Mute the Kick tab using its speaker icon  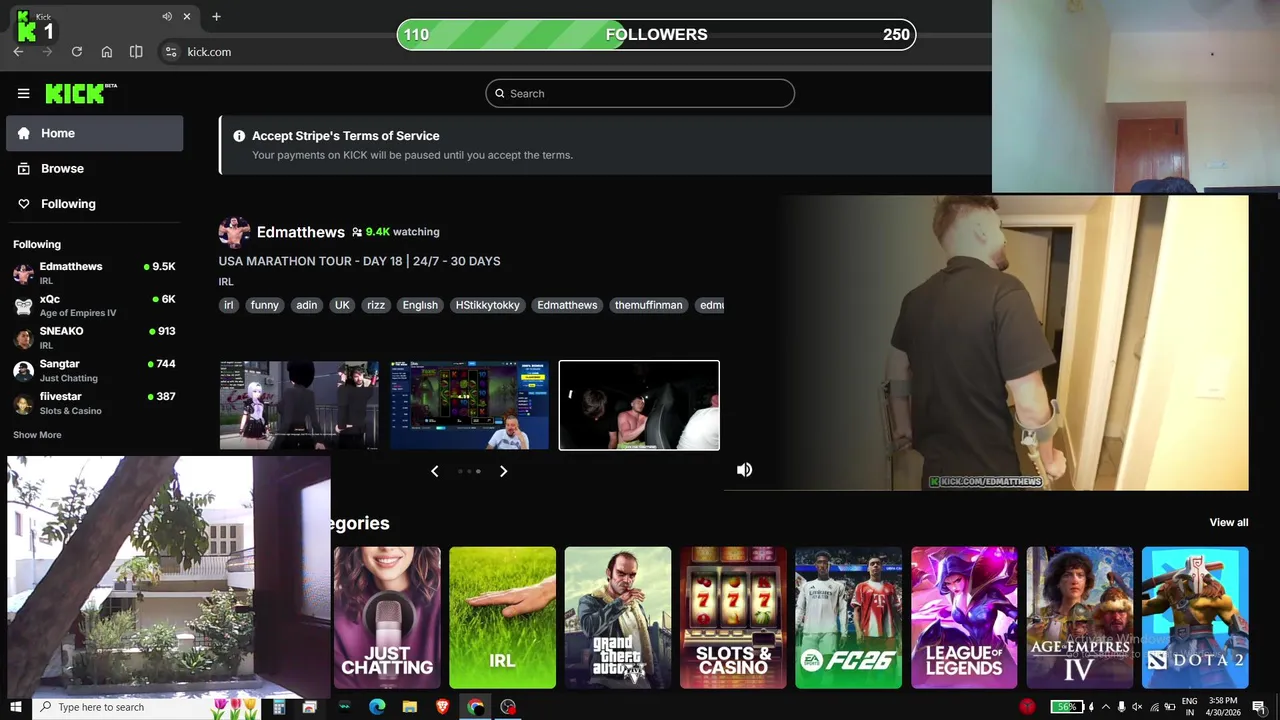167,16
